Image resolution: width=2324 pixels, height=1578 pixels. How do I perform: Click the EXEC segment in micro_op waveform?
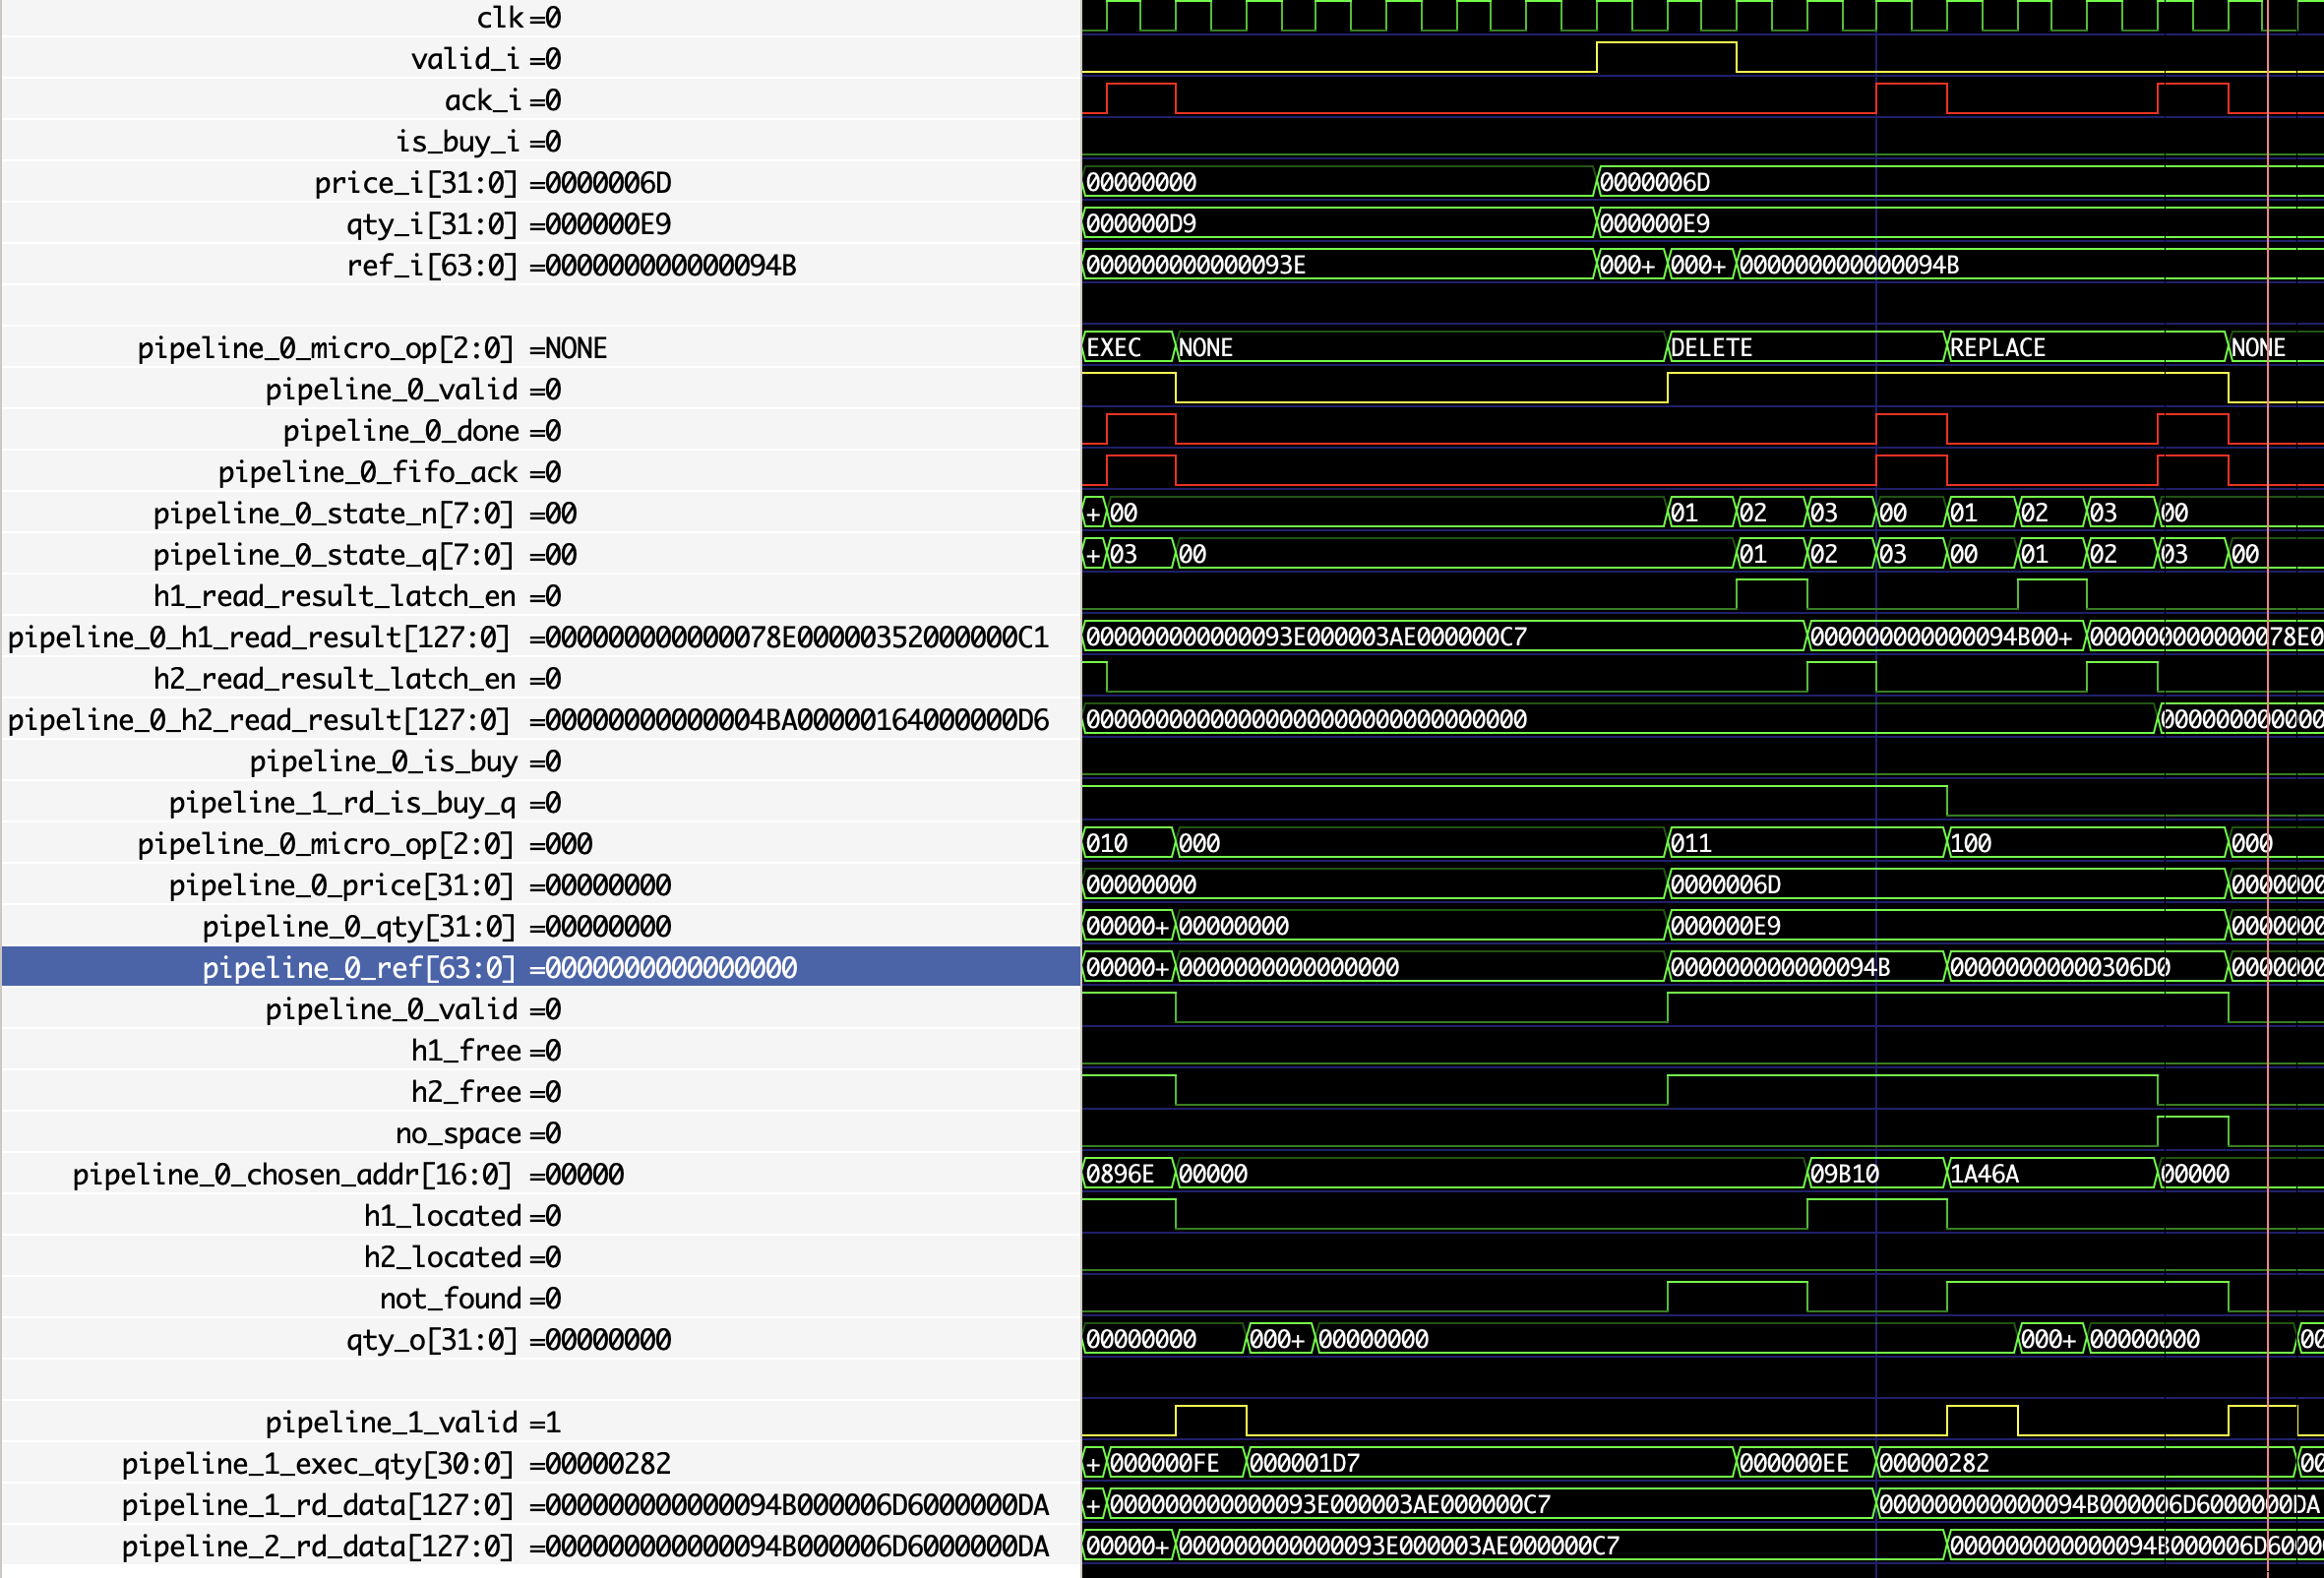1128,347
